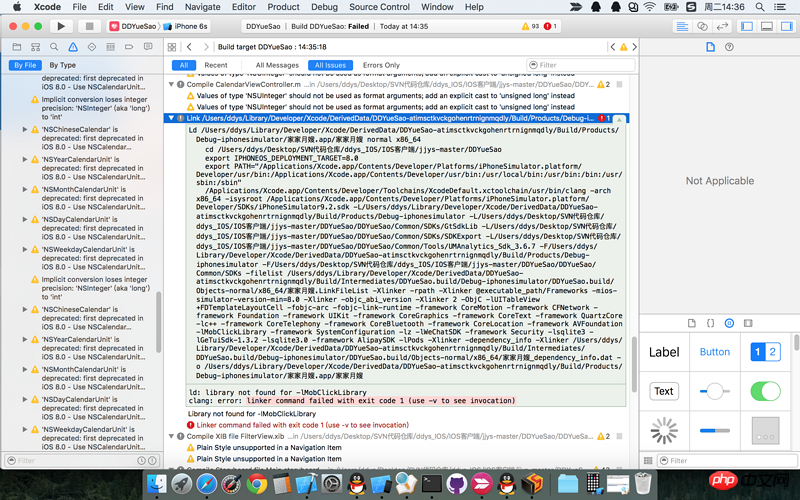This screenshot has height=500, width=800.
Task: Show All Messages in build log
Action: tap(277, 65)
